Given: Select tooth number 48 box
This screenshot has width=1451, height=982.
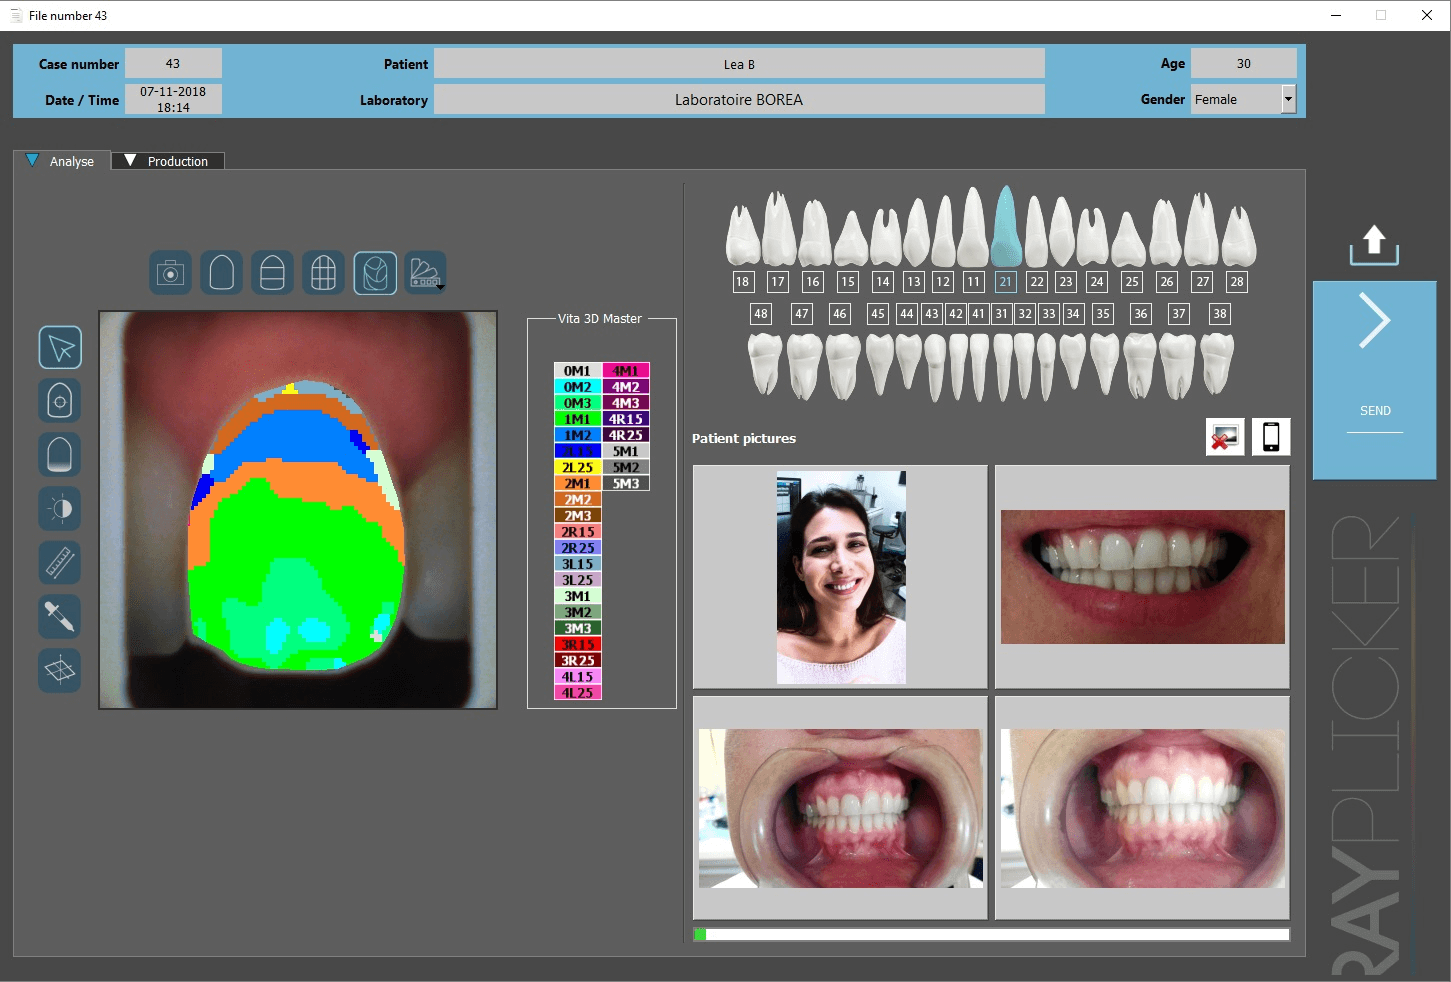Looking at the screenshot, I should point(761,314).
